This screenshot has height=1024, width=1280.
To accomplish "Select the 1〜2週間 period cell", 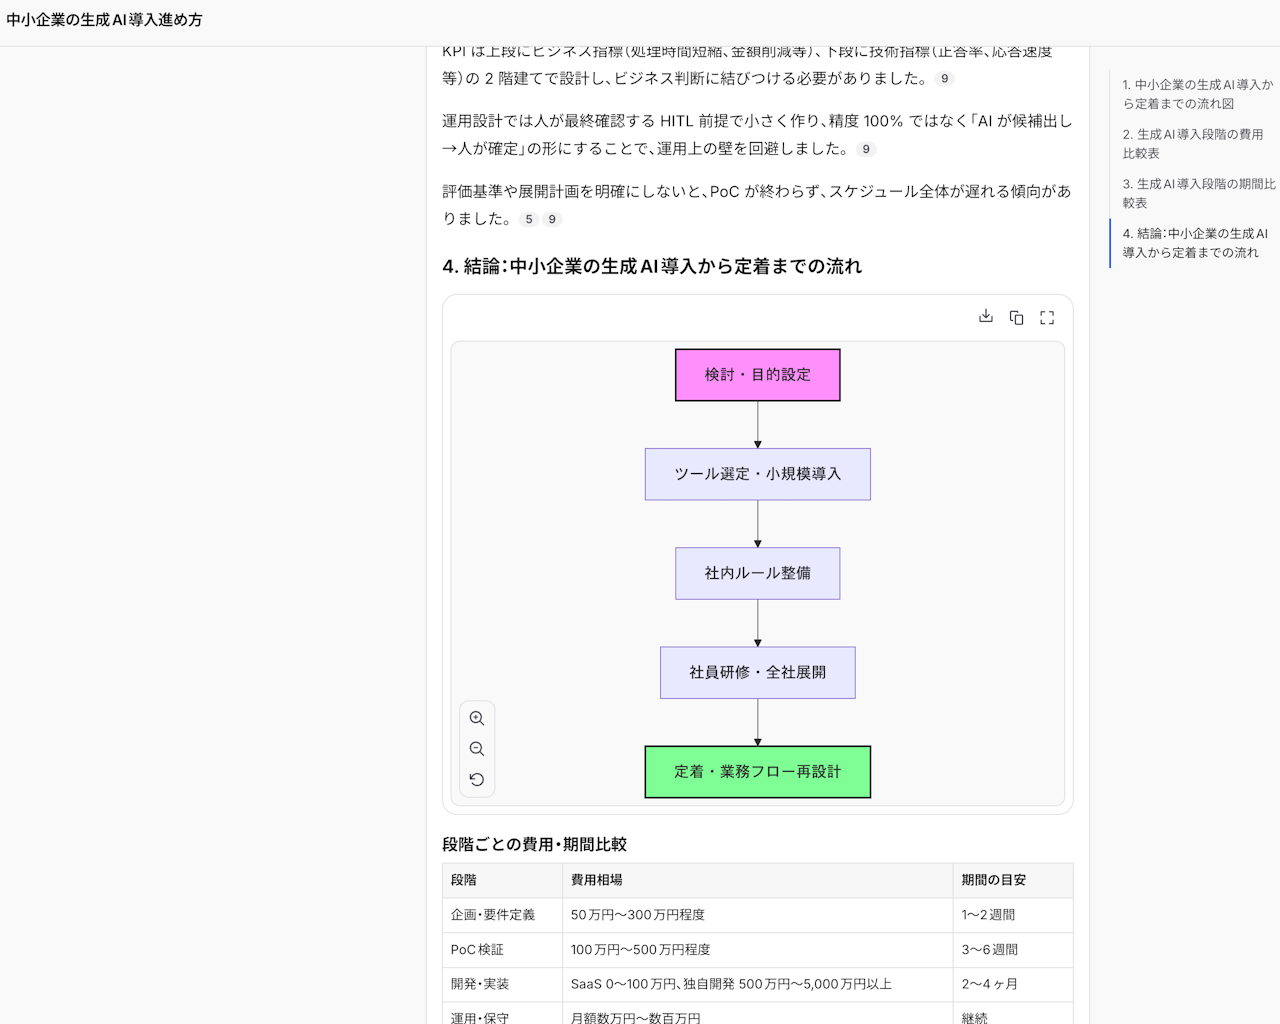I will click(x=1013, y=915).
